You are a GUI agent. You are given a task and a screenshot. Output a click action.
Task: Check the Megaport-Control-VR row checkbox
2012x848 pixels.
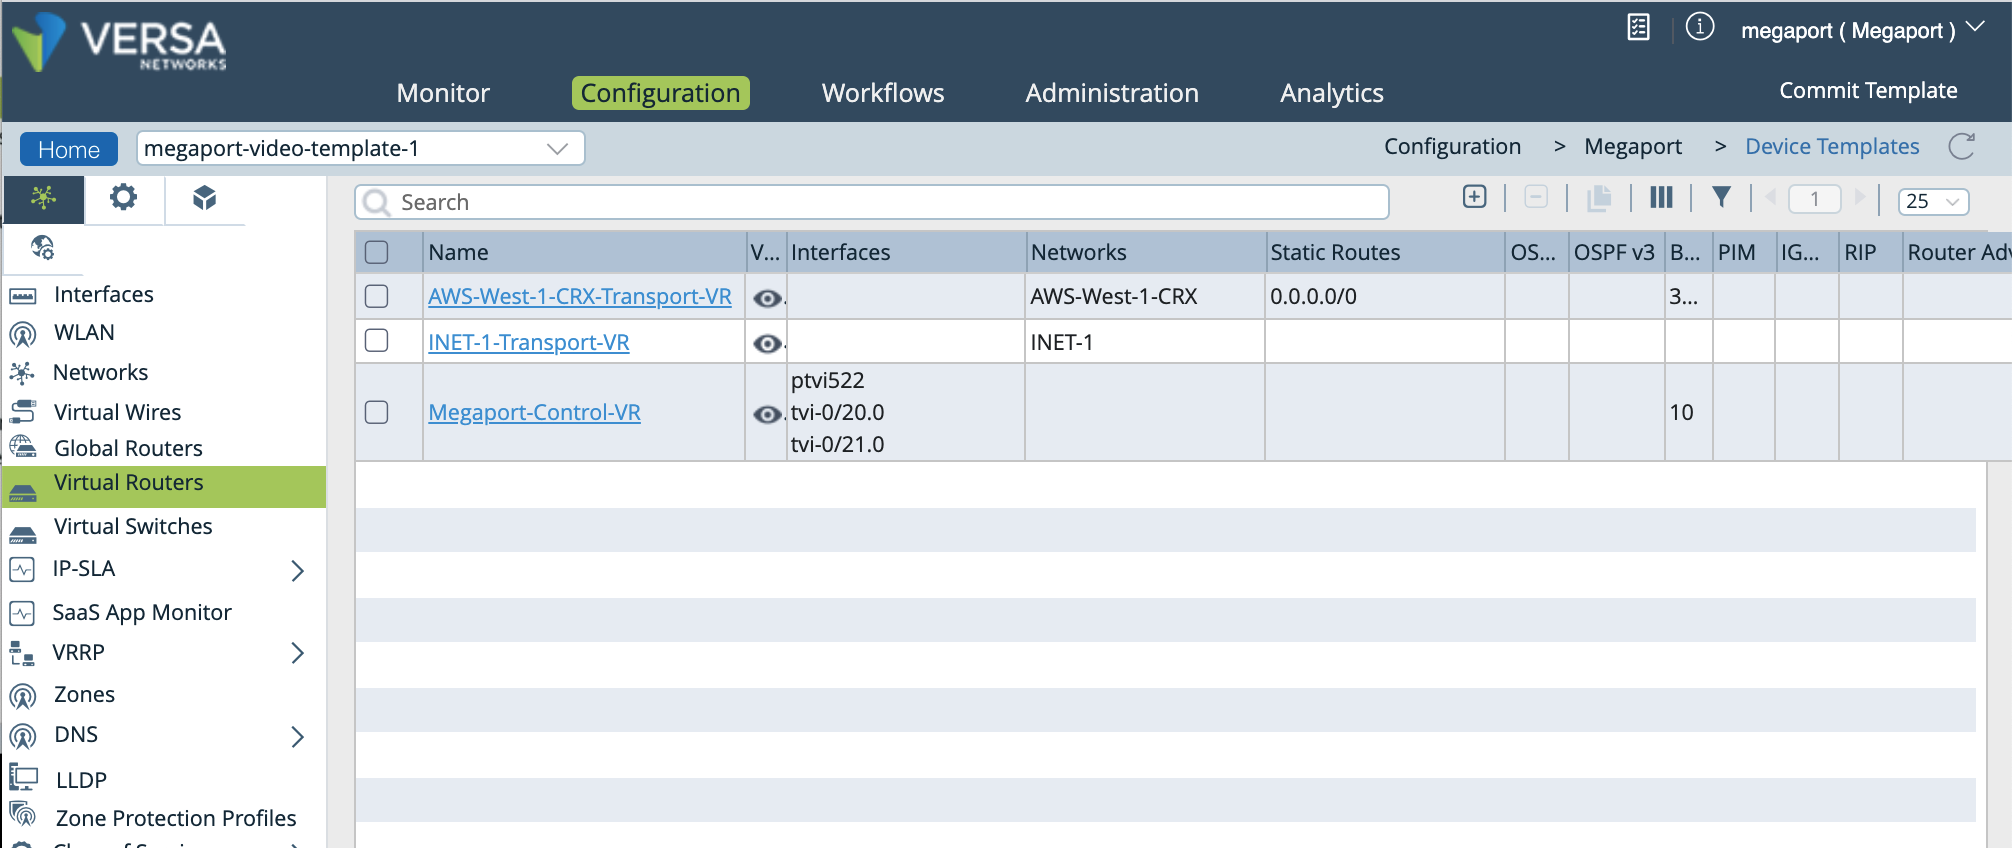click(x=377, y=412)
